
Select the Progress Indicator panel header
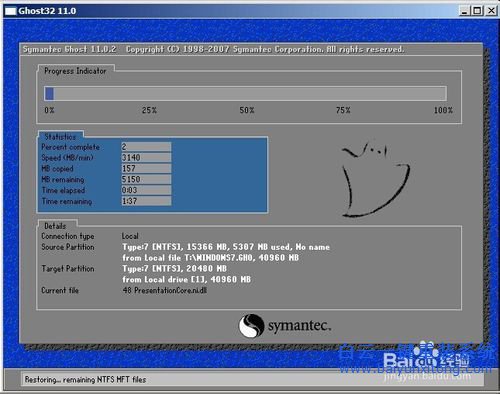click(x=75, y=71)
